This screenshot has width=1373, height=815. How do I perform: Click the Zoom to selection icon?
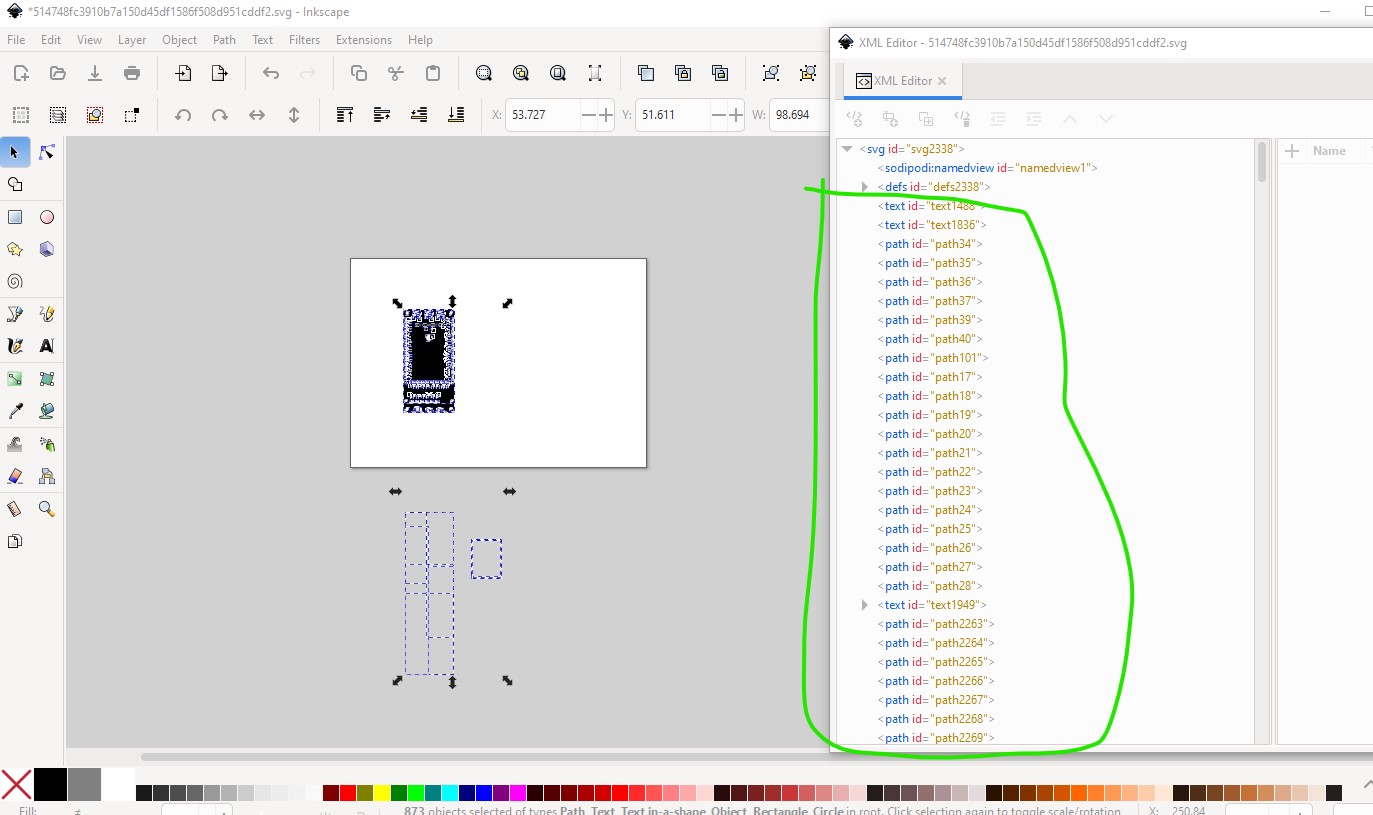484,73
